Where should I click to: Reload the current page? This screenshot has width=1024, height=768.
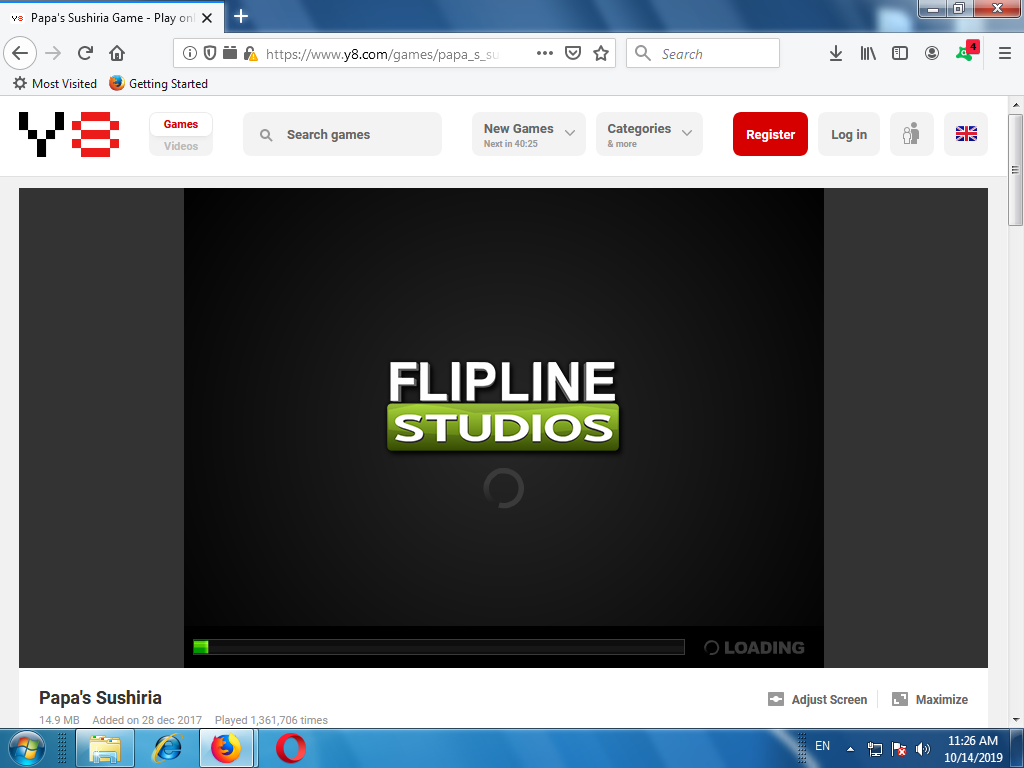(x=85, y=53)
